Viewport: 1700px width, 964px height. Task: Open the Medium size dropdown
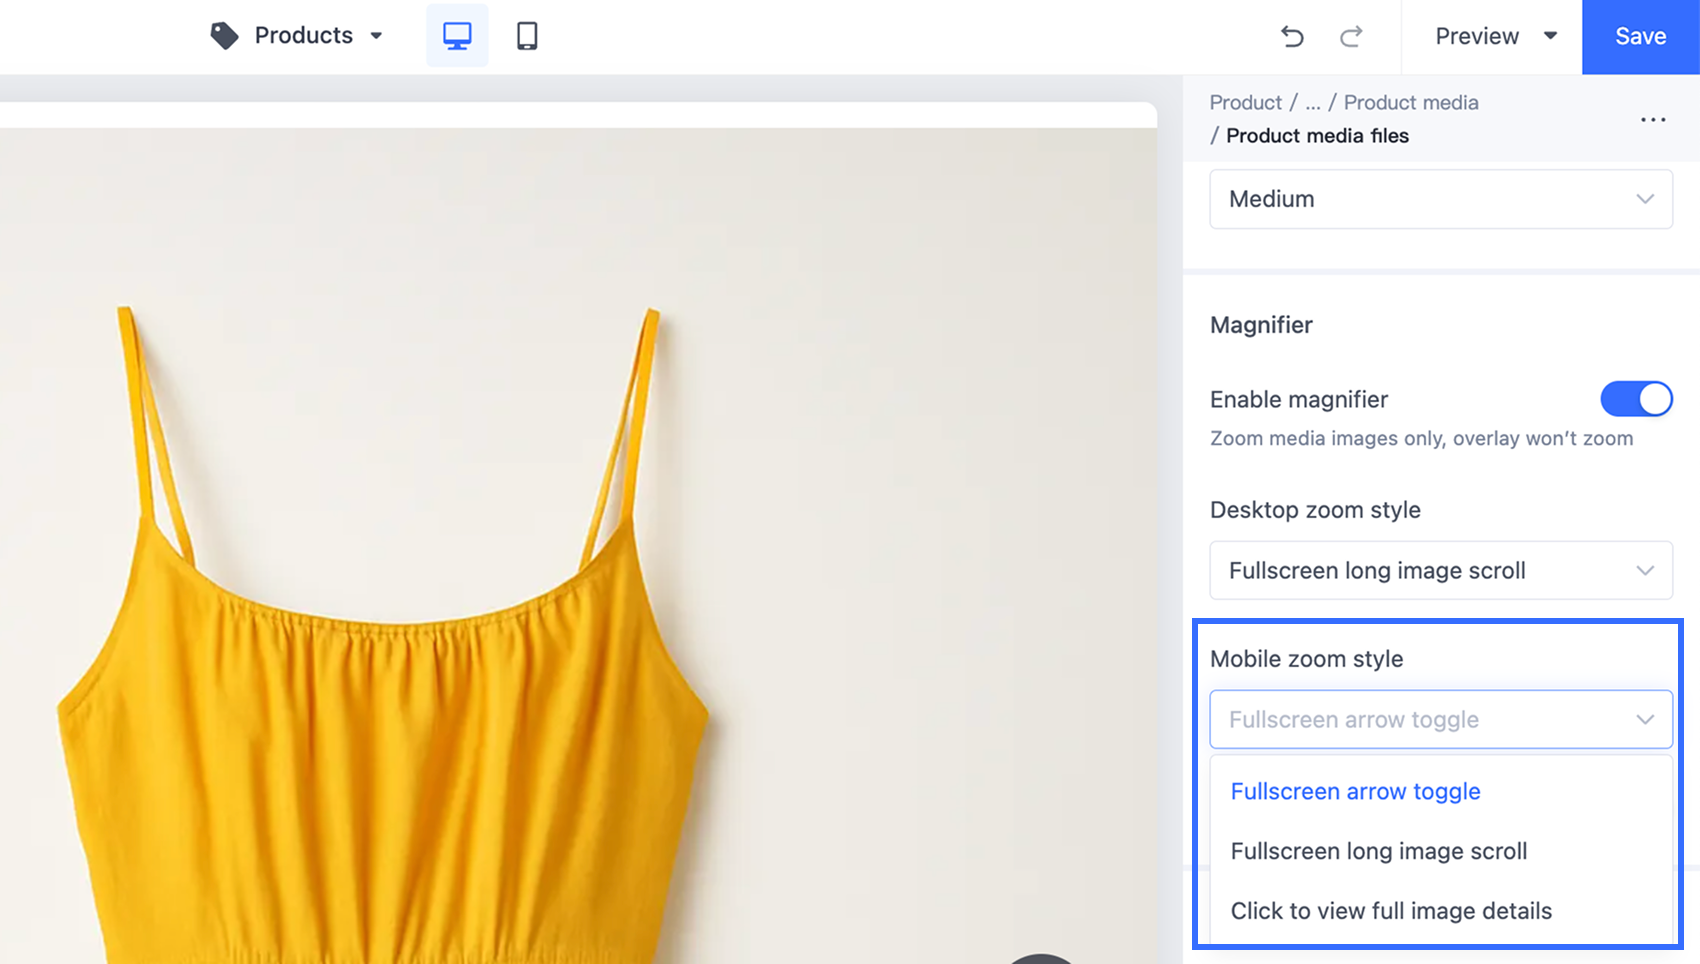(x=1440, y=199)
